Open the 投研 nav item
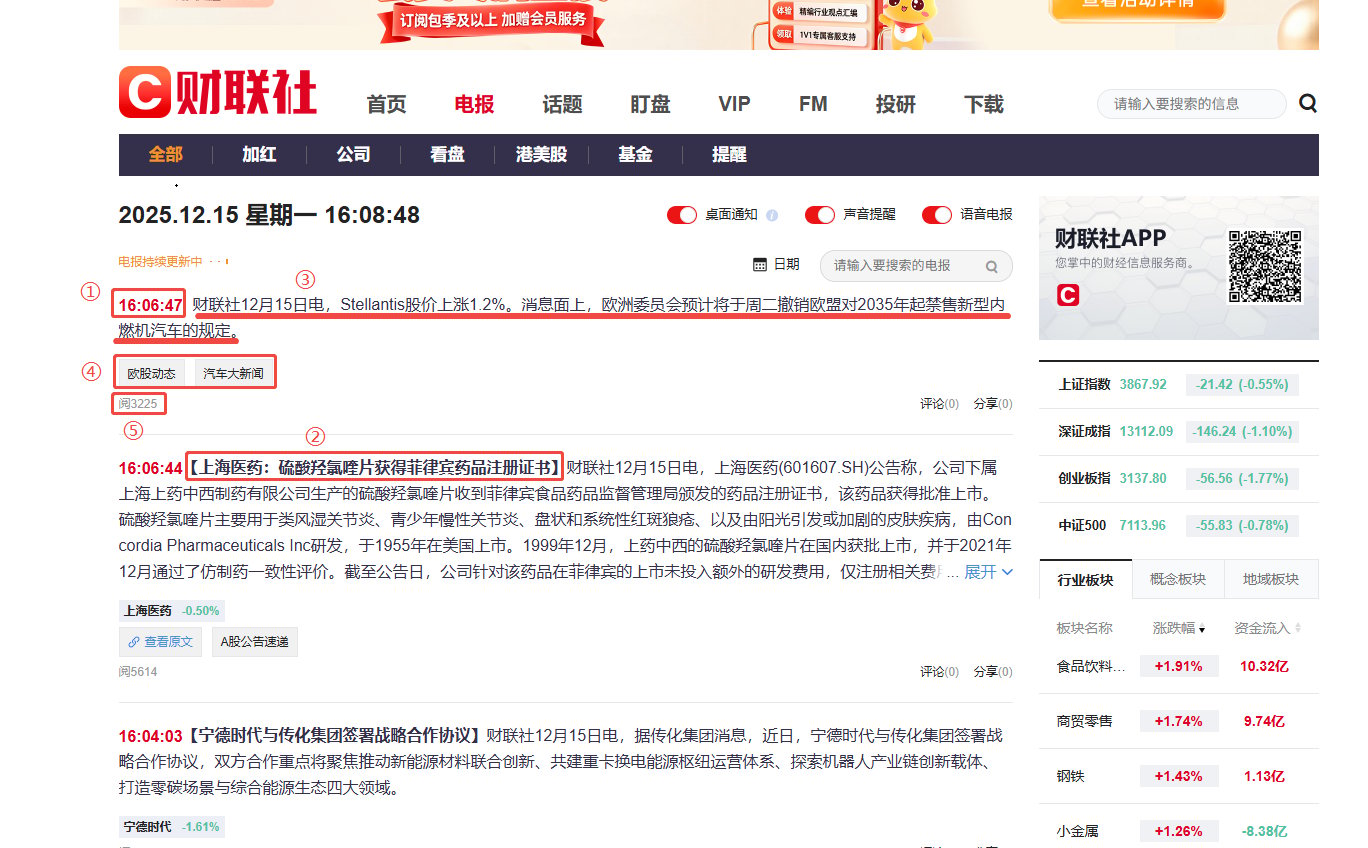Image resolution: width=1368 pixels, height=848 pixels. pyautogui.click(x=896, y=104)
